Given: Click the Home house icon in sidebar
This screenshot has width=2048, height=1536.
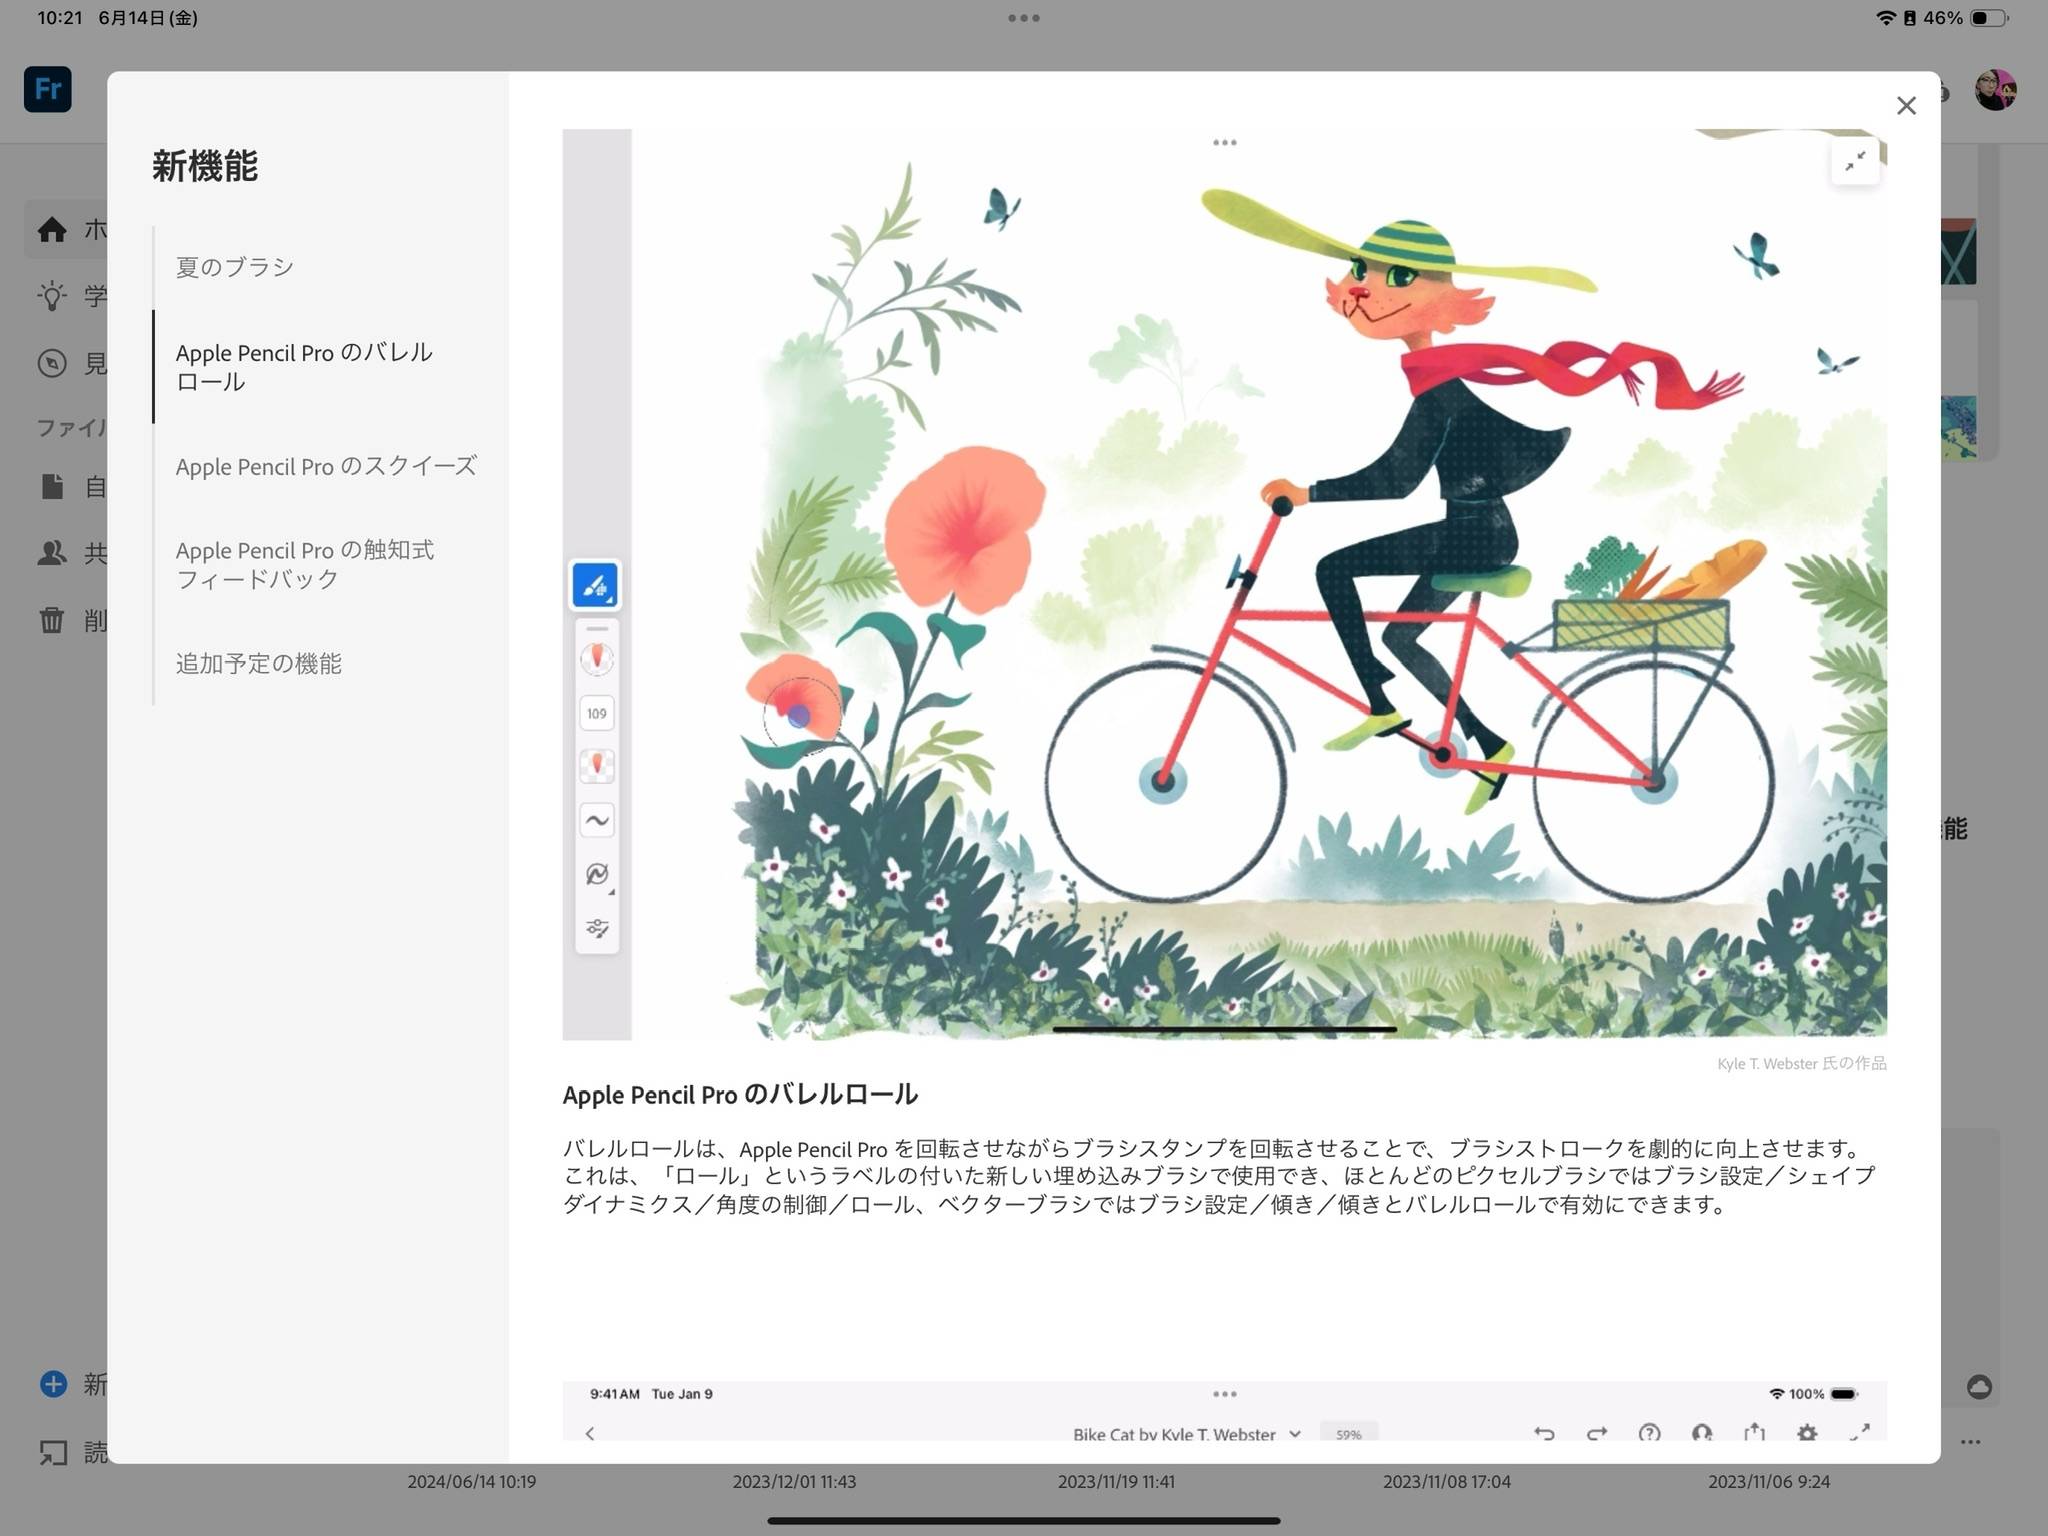Looking at the screenshot, I should pos(52,230).
